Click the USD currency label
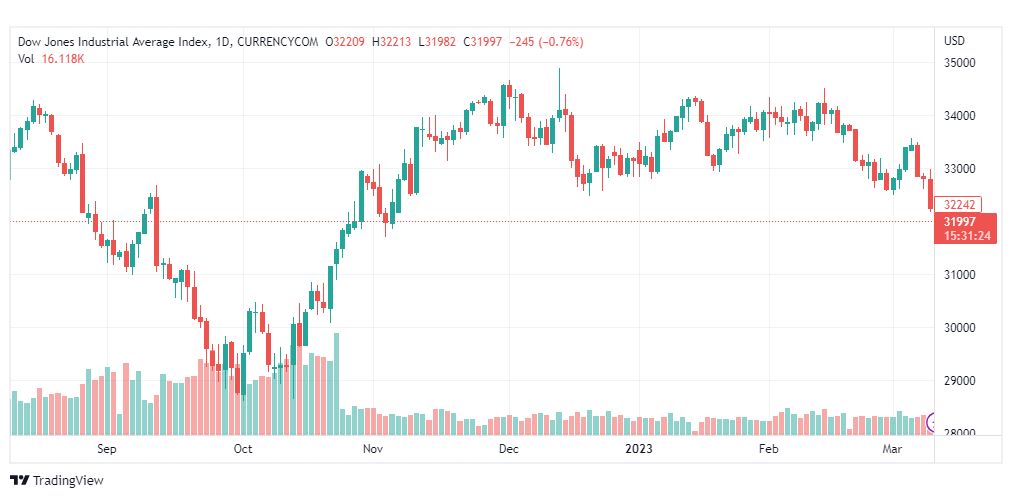Screen dimensions: 1012x498 [x=954, y=41]
